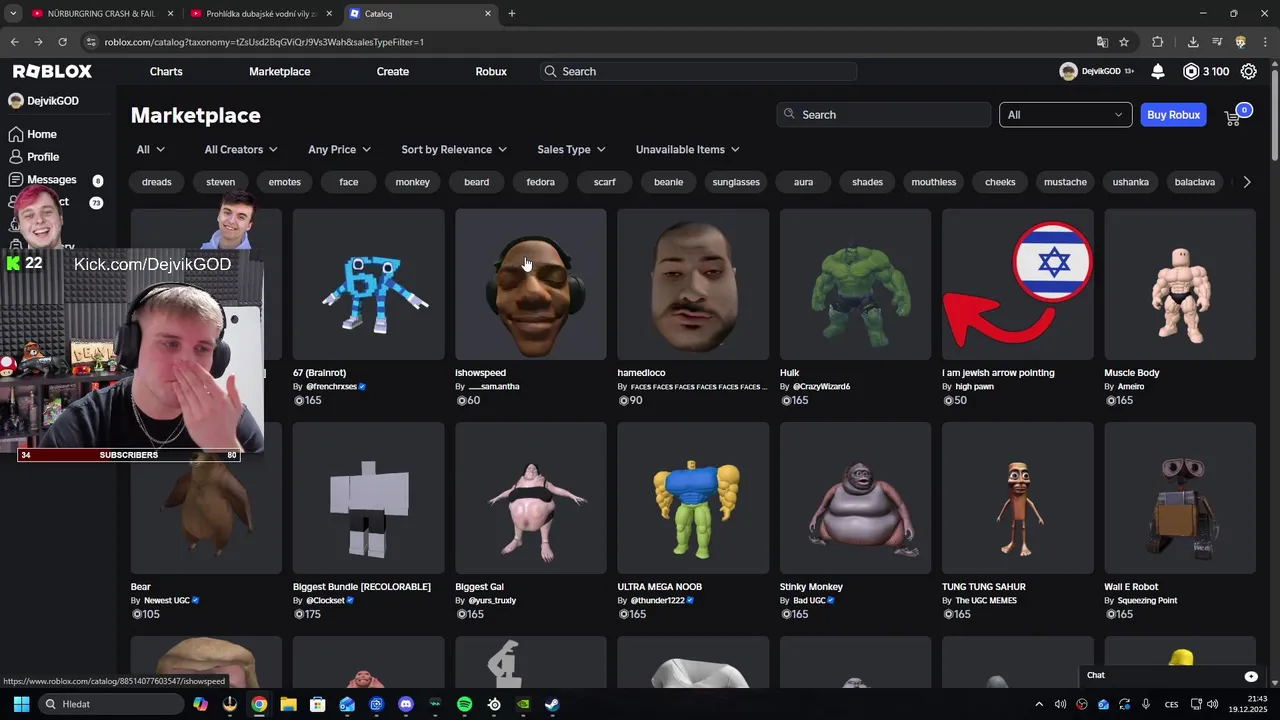Open Spotify from the taskbar
Screen dimensions: 1280x720
pyautogui.click(x=465, y=704)
